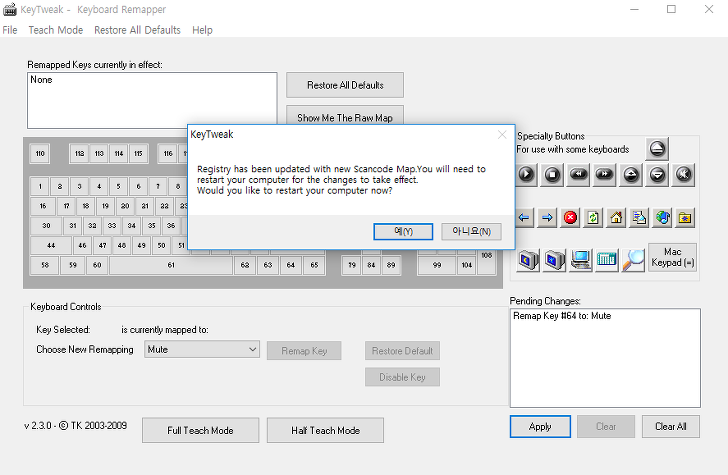Select keyboard key 89

391,265
